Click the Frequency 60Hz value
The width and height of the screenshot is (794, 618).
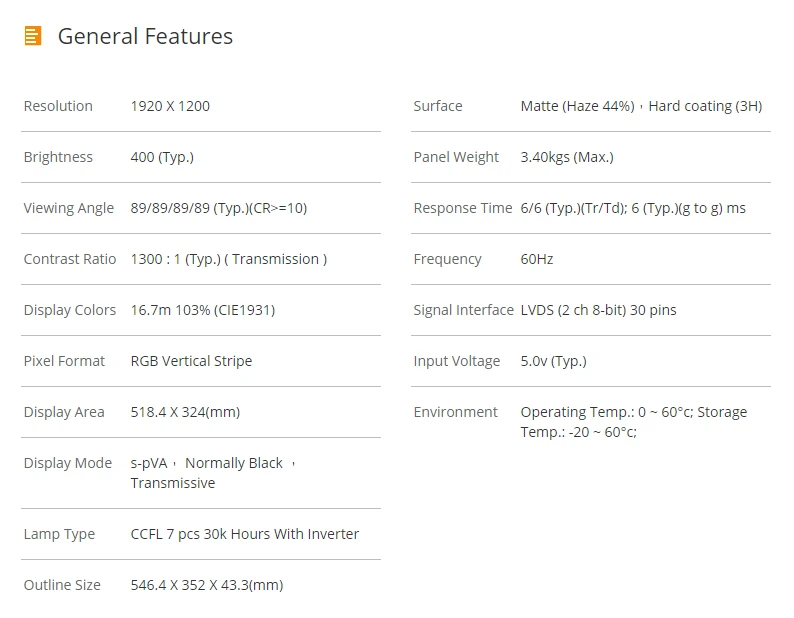pos(537,259)
